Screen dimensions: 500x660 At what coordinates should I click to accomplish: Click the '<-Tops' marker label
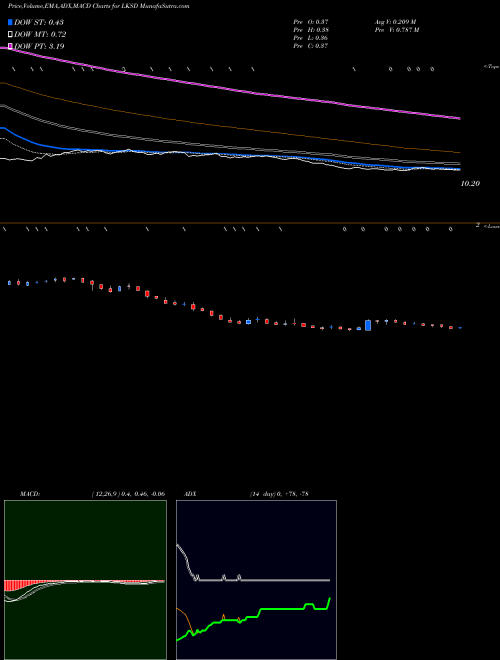click(491, 67)
